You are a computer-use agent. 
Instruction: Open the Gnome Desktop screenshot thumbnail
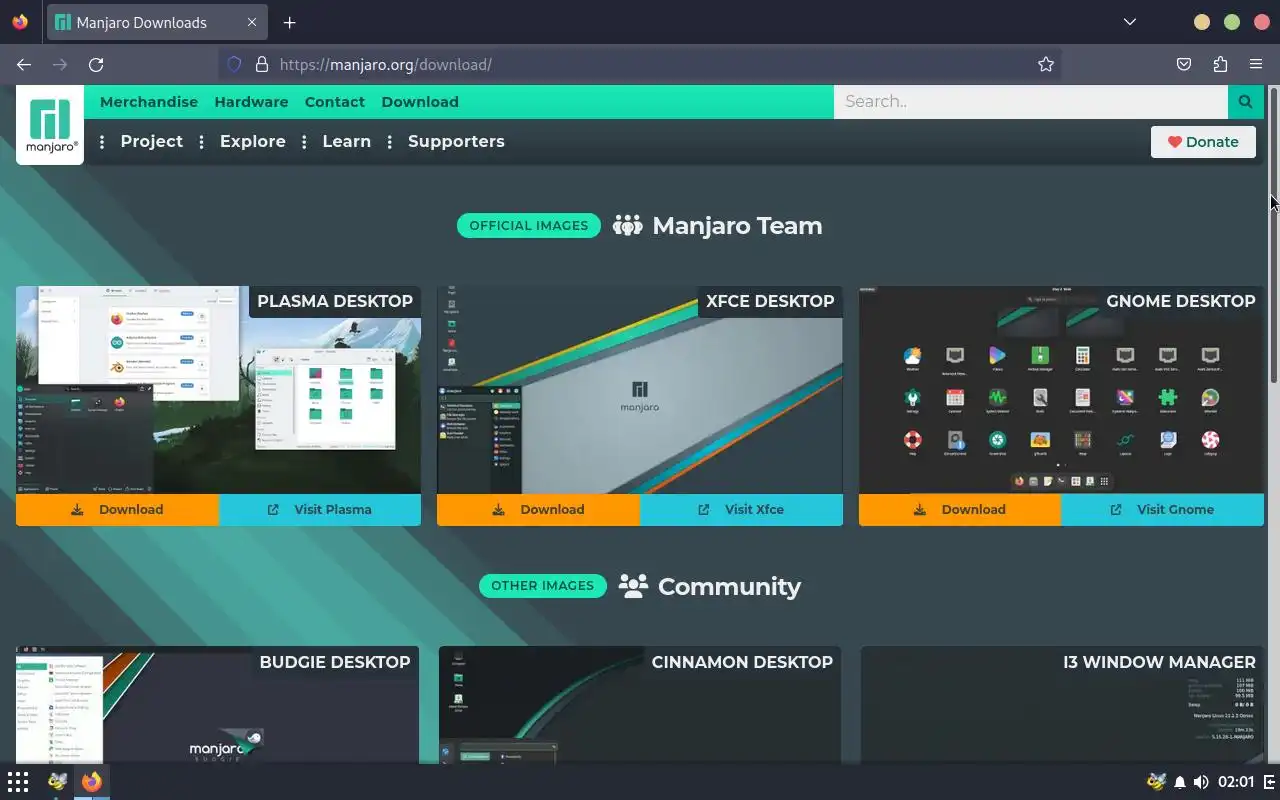(x=1061, y=390)
